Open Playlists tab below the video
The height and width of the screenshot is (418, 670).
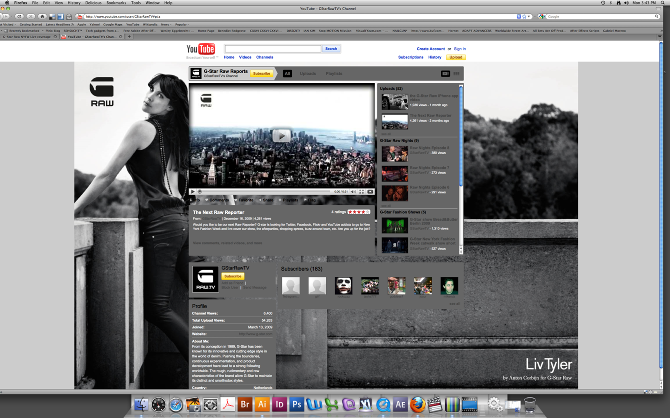tap(290, 200)
